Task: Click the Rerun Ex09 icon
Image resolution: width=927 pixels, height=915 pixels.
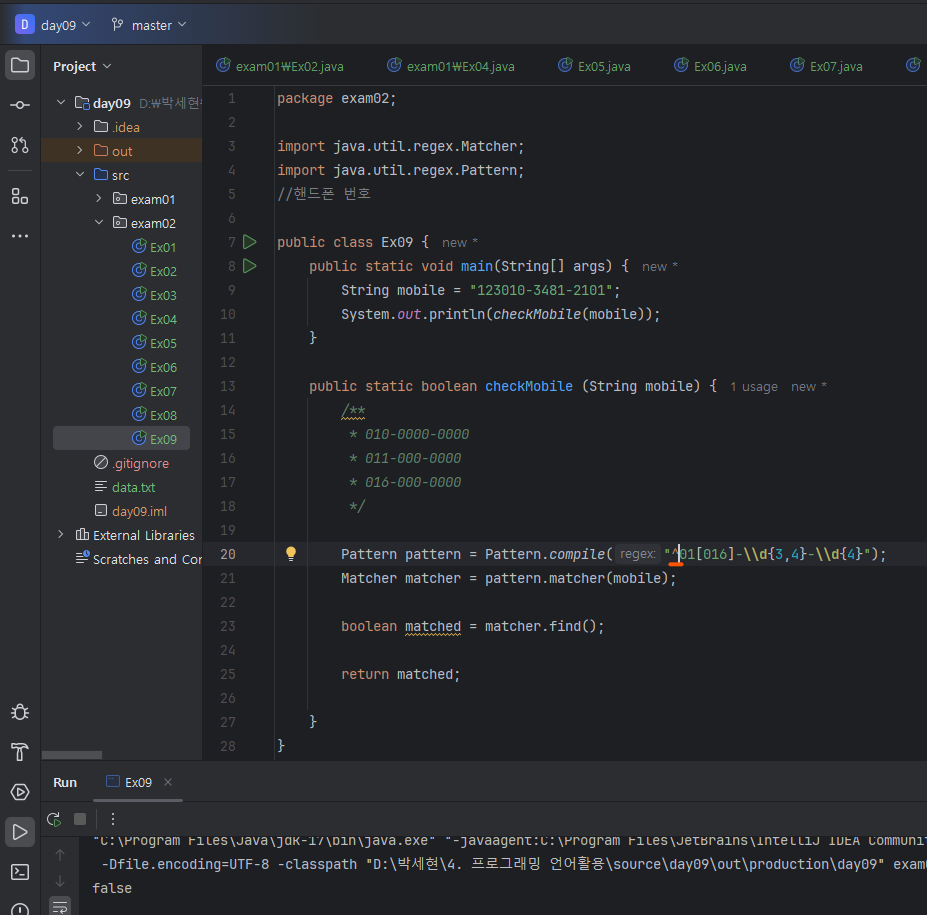Action: [54, 818]
